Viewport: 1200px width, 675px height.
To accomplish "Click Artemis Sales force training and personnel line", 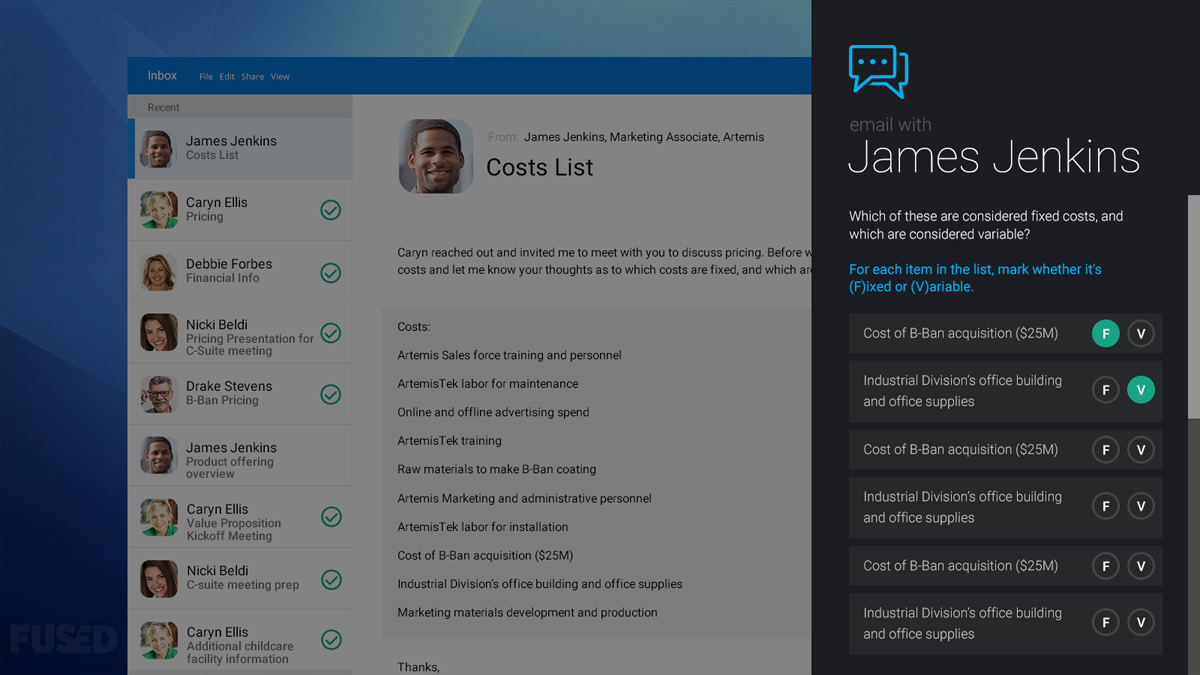I will pyautogui.click(x=509, y=355).
